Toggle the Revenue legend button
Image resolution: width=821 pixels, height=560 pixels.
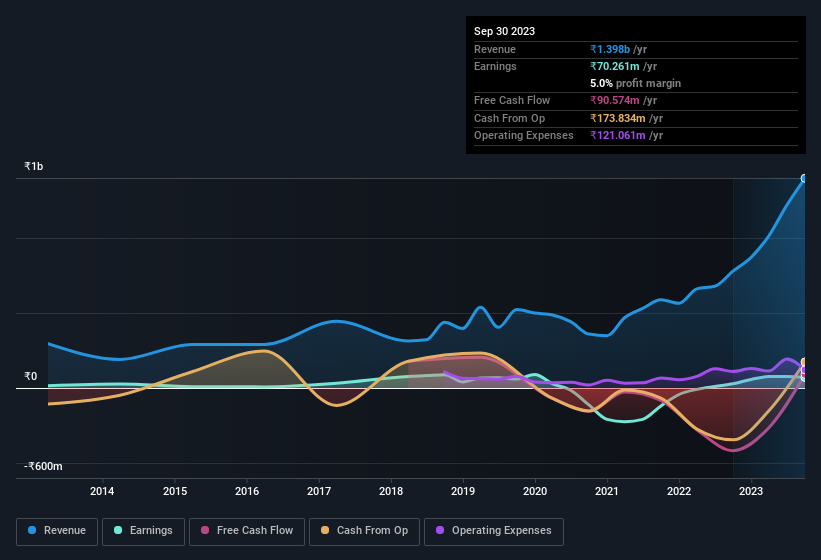tap(57, 531)
